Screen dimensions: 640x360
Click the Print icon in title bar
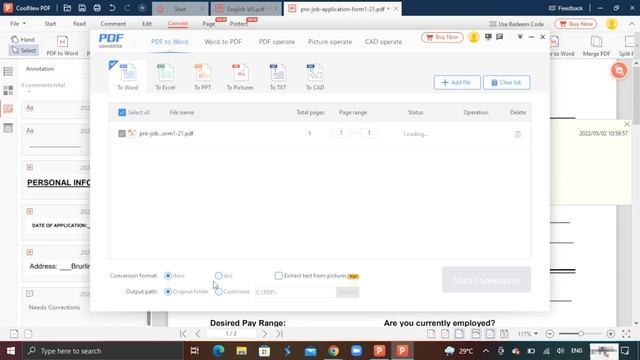coord(97,8)
